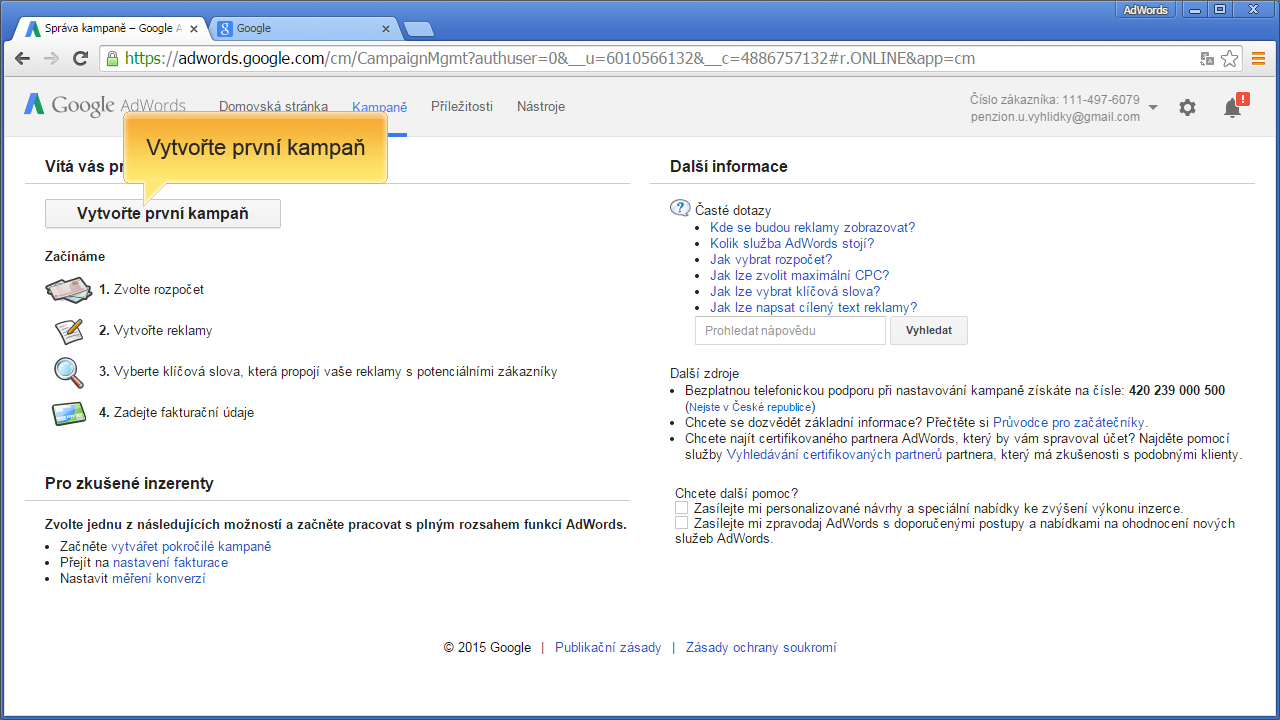Enable personalizované návrhy a speciální nabídky checkbox
This screenshot has height=720, width=1280.
click(x=682, y=508)
